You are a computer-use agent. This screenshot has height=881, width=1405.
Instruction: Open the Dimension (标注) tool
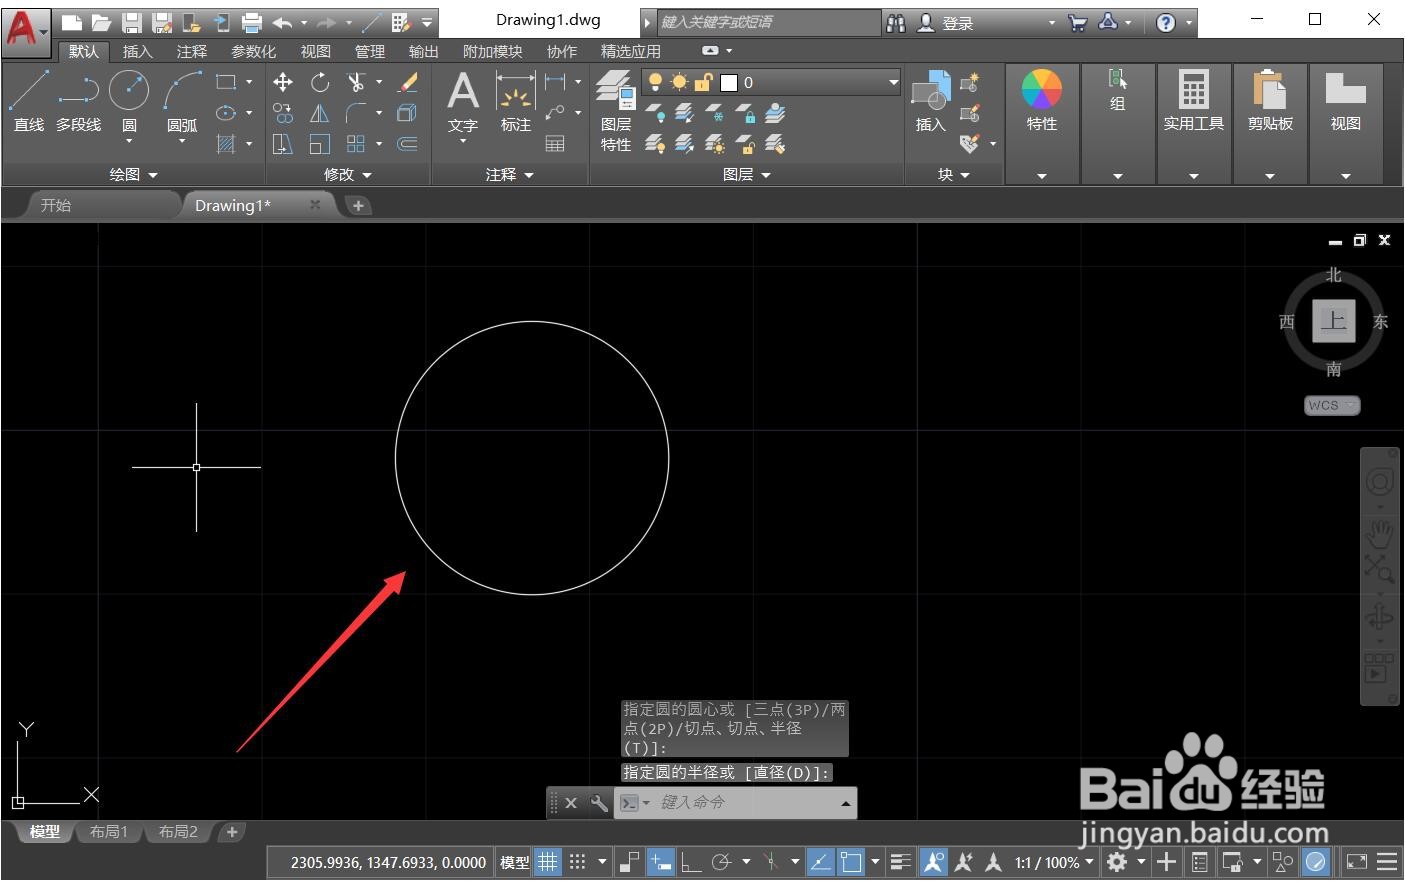click(x=516, y=102)
